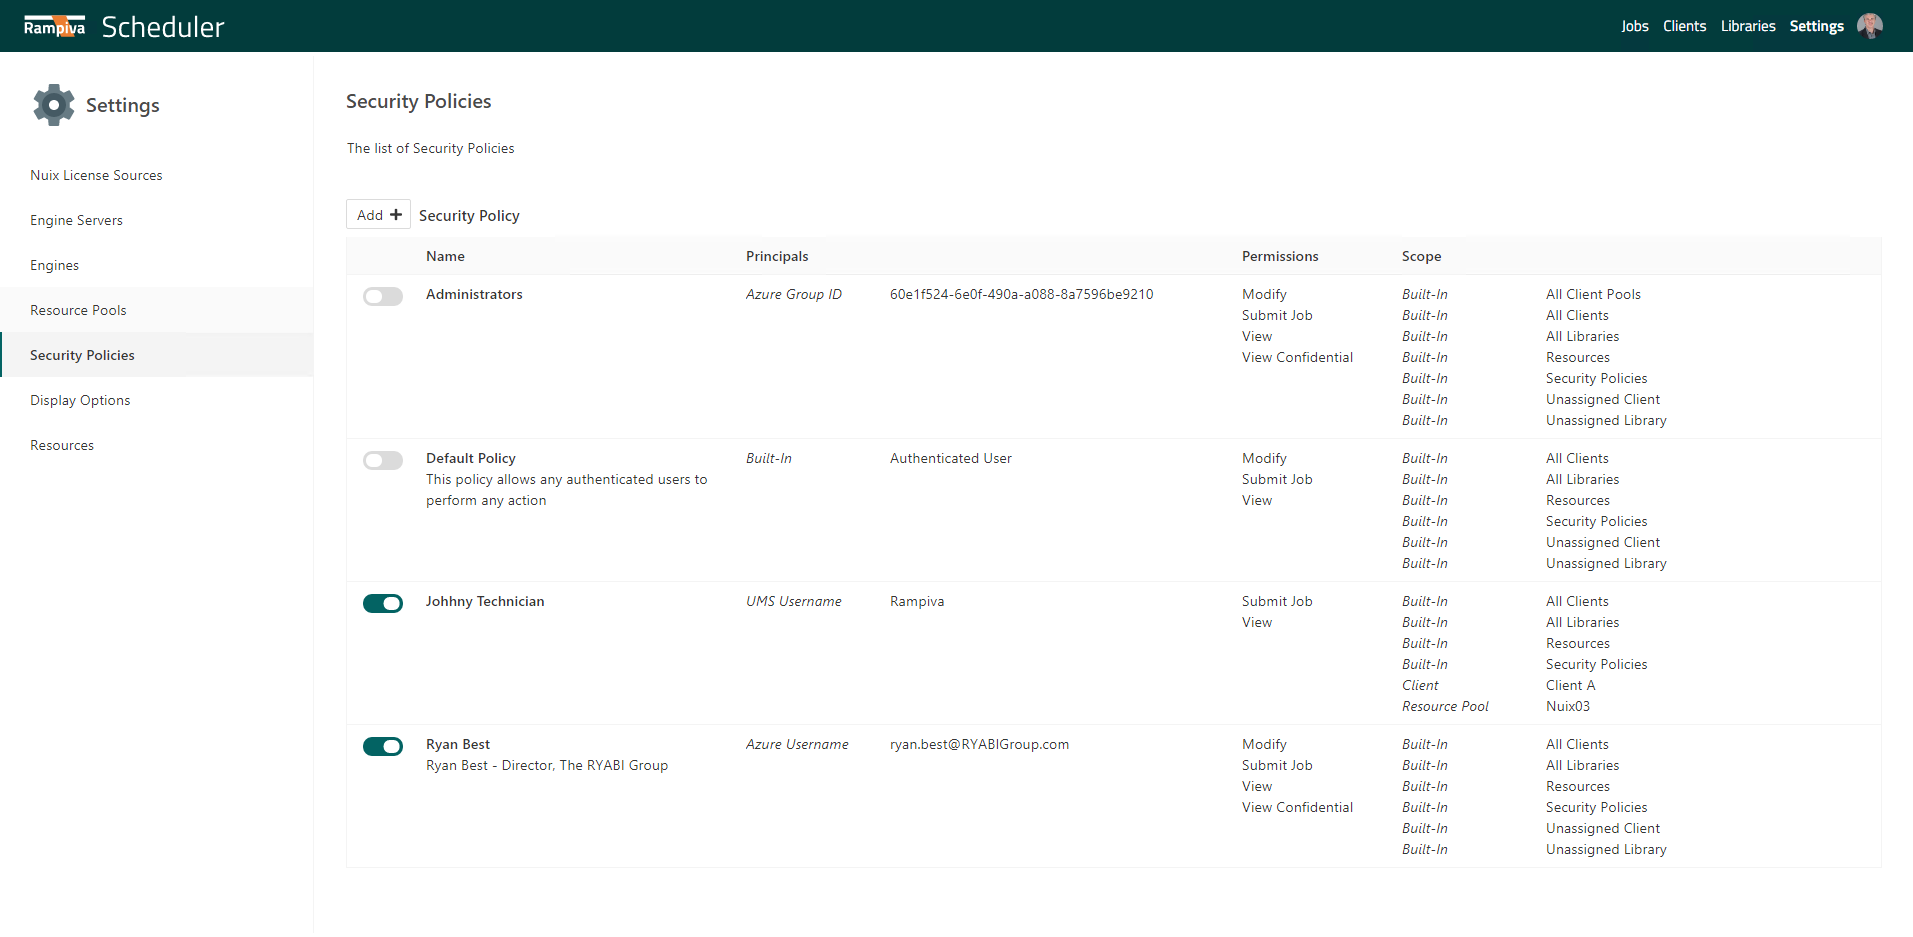Disable the Ryan Best policy toggle

pos(383,747)
